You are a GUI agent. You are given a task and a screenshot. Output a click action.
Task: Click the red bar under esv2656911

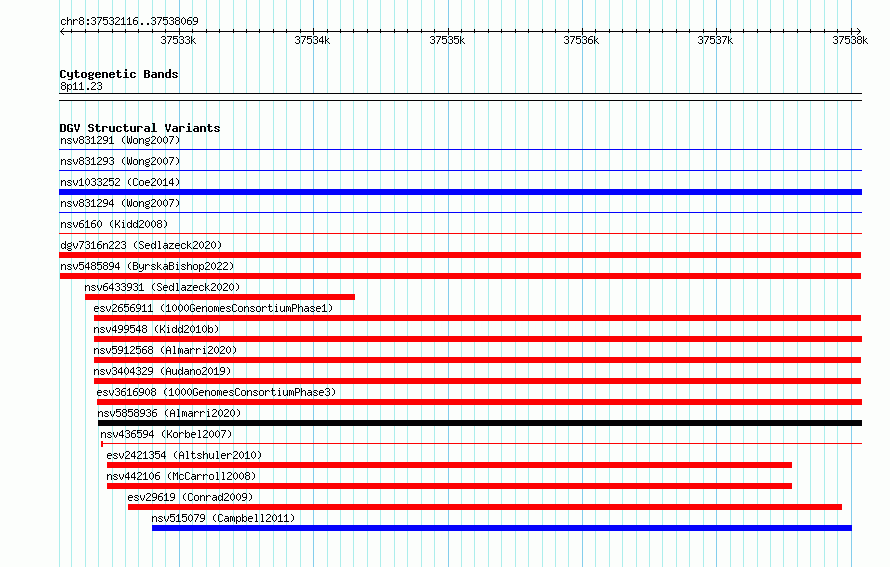pyautogui.click(x=477, y=318)
